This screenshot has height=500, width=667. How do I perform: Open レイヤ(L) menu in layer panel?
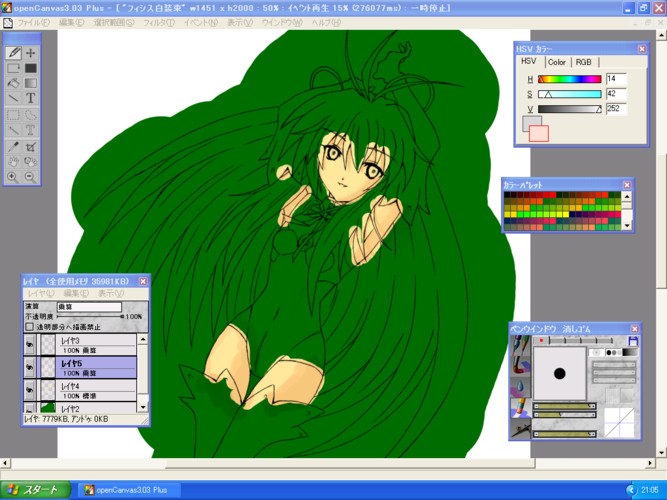coord(41,293)
